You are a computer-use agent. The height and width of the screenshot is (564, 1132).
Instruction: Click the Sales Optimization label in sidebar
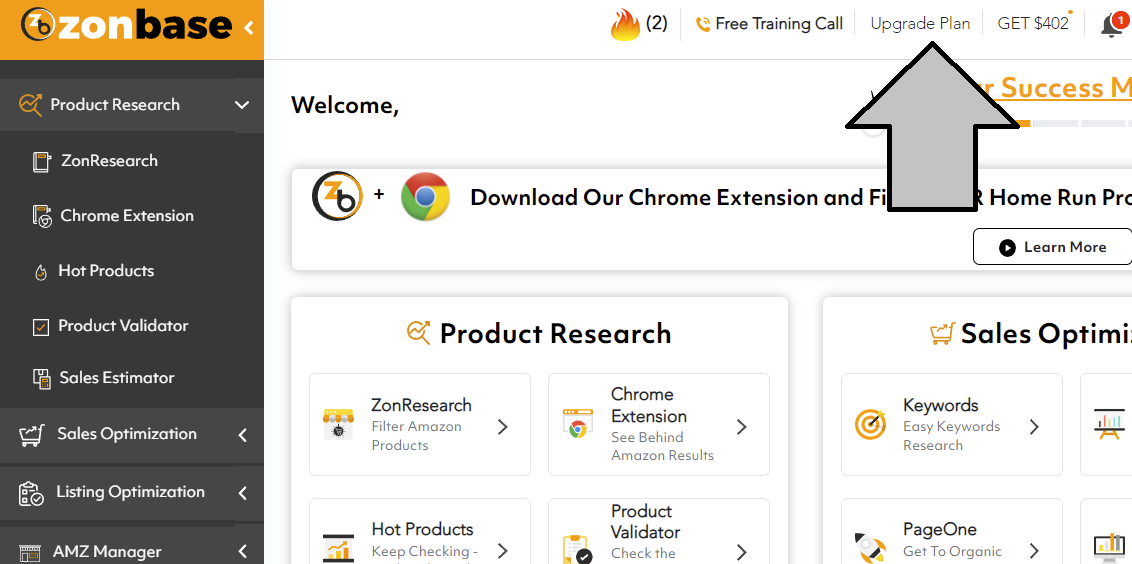127,434
